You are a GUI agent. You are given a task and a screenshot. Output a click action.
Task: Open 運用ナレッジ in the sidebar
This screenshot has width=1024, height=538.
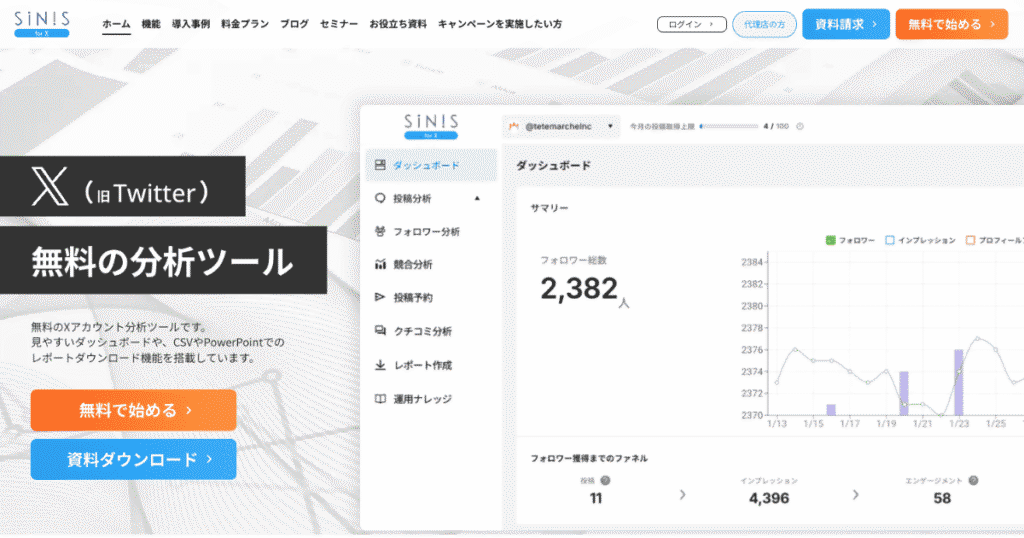click(423, 399)
